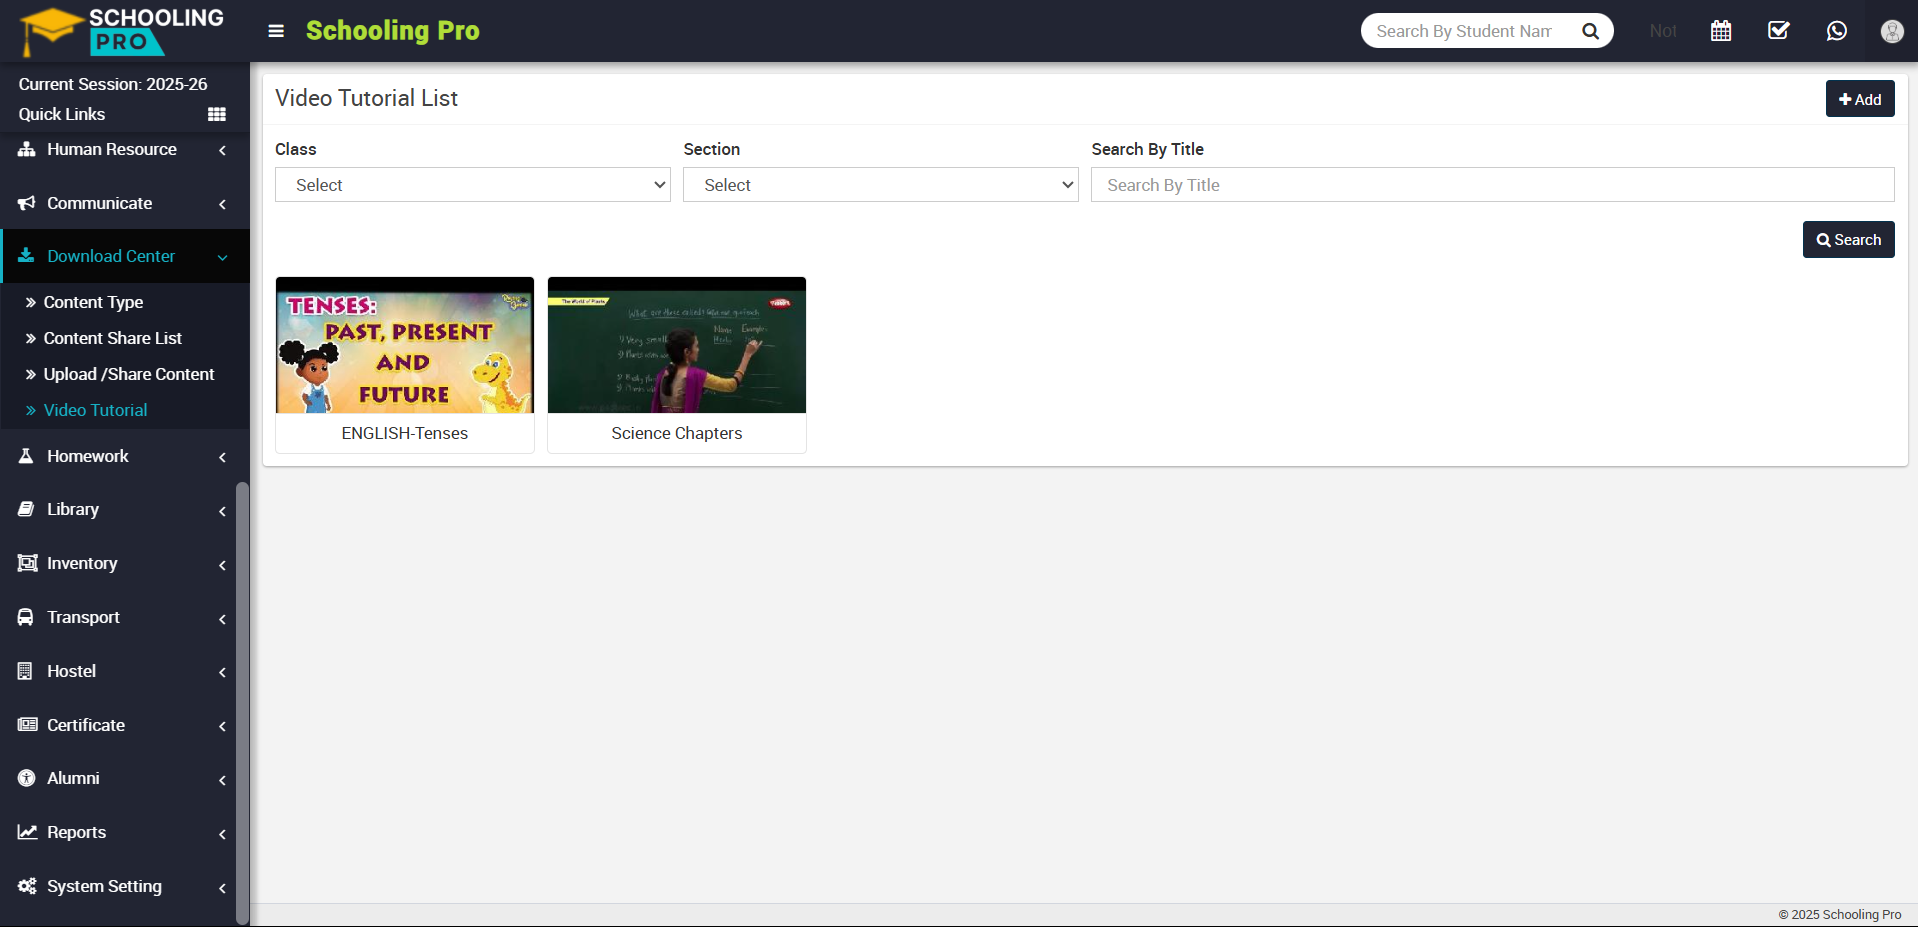Screen dimensions: 1918x927
Task: Expand Inventory menu chevron
Action: [x=222, y=565]
